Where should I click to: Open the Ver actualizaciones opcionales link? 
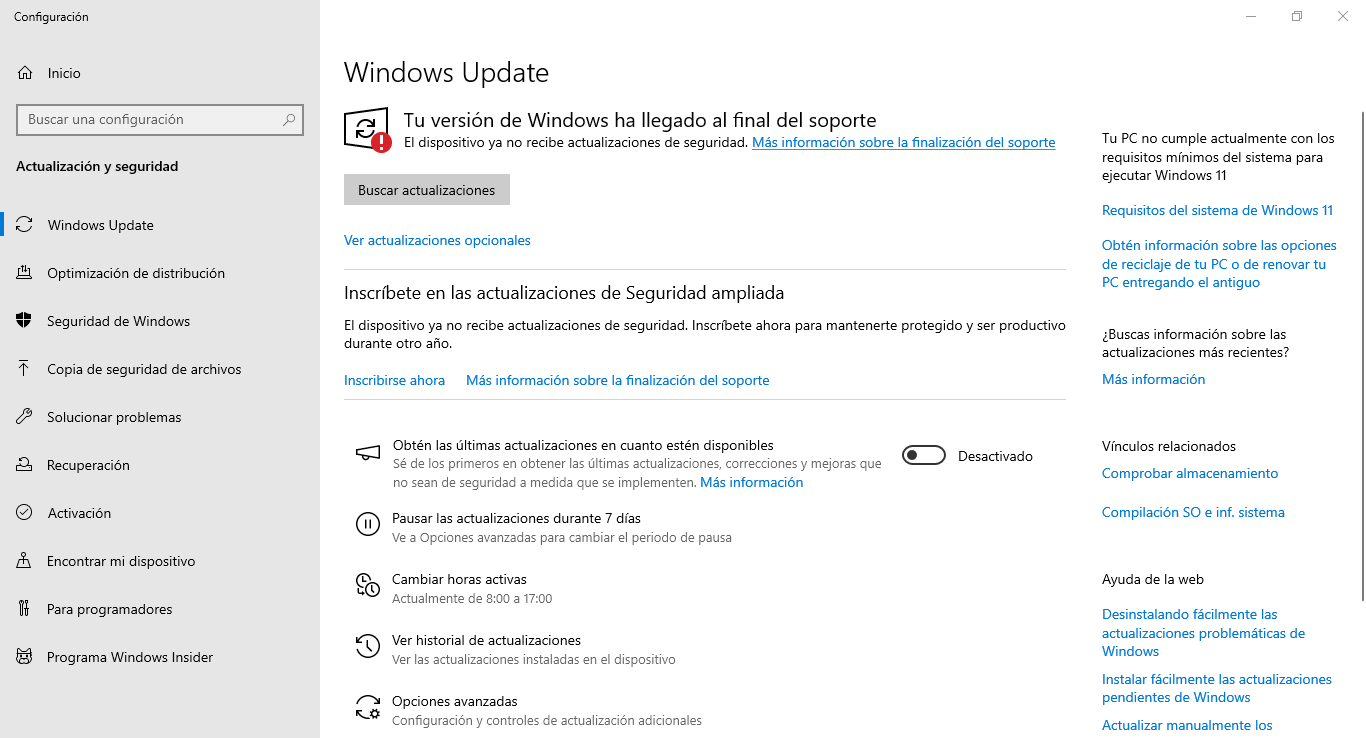coord(437,240)
